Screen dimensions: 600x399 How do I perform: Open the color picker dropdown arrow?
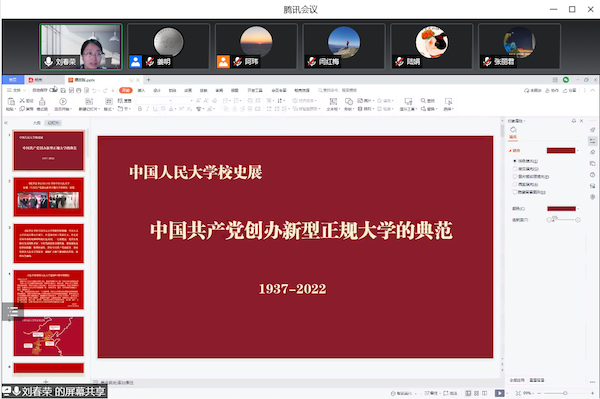(578, 208)
